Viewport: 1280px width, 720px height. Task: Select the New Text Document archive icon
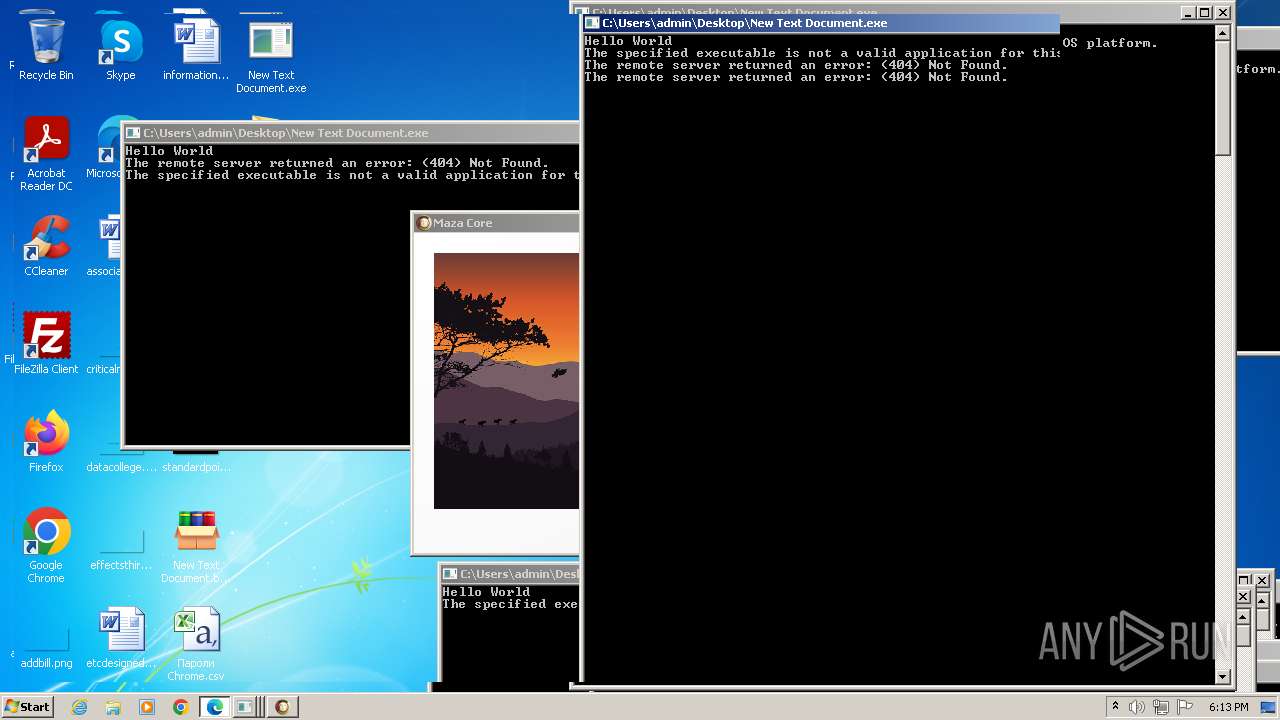click(x=196, y=546)
